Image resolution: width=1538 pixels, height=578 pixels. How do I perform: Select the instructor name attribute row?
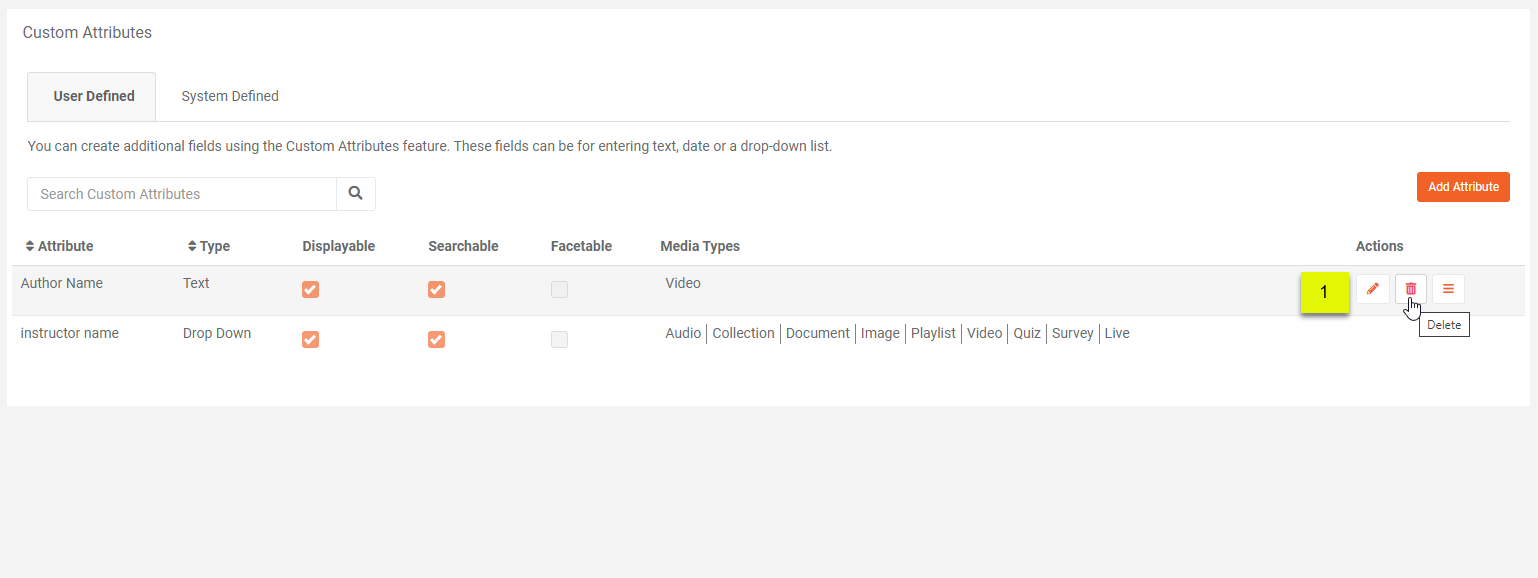point(70,334)
